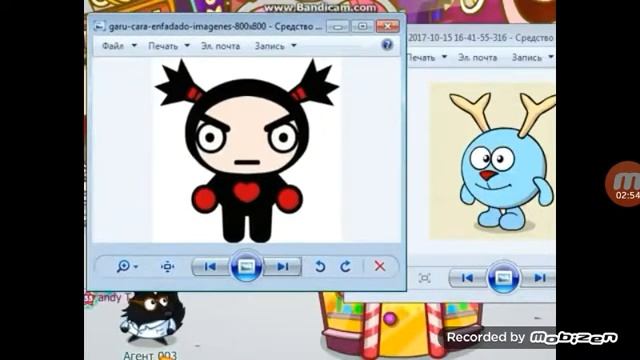Expand the Файл dropdown arrow
Viewport: 640px width, 360px height.
click(x=134, y=46)
